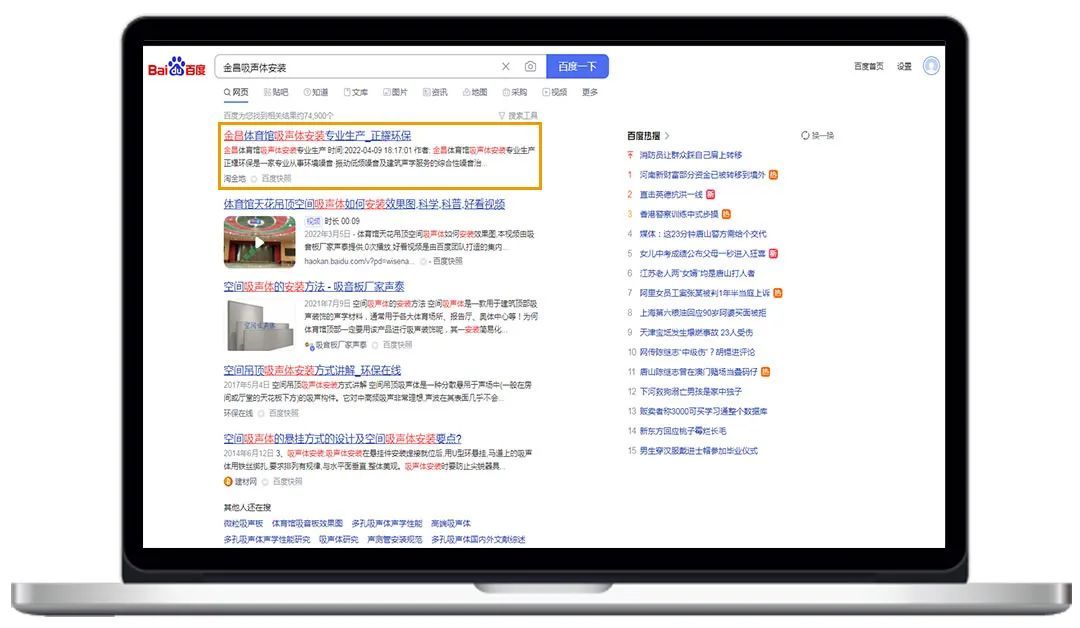Click the 吸音板厂家声泰 source icon
Image resolution: width=1080 pixels, height=628 pixels.
point(309,345)
